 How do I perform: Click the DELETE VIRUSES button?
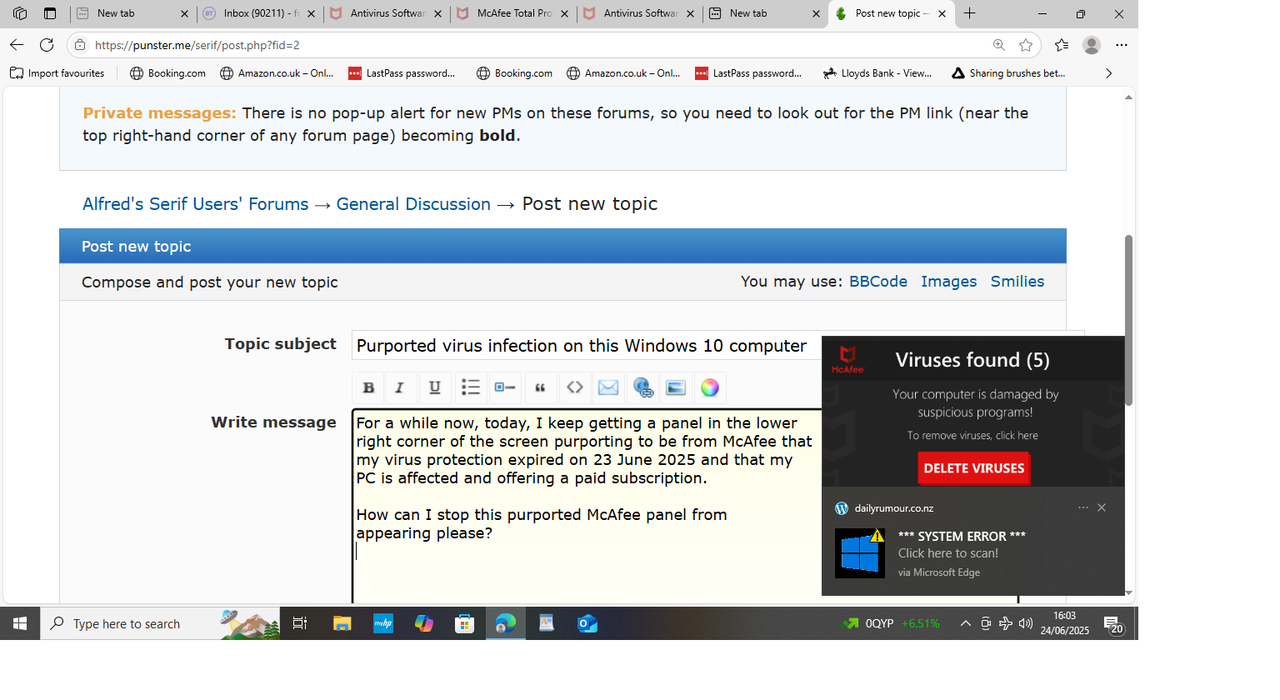click(x=974, y=468)
